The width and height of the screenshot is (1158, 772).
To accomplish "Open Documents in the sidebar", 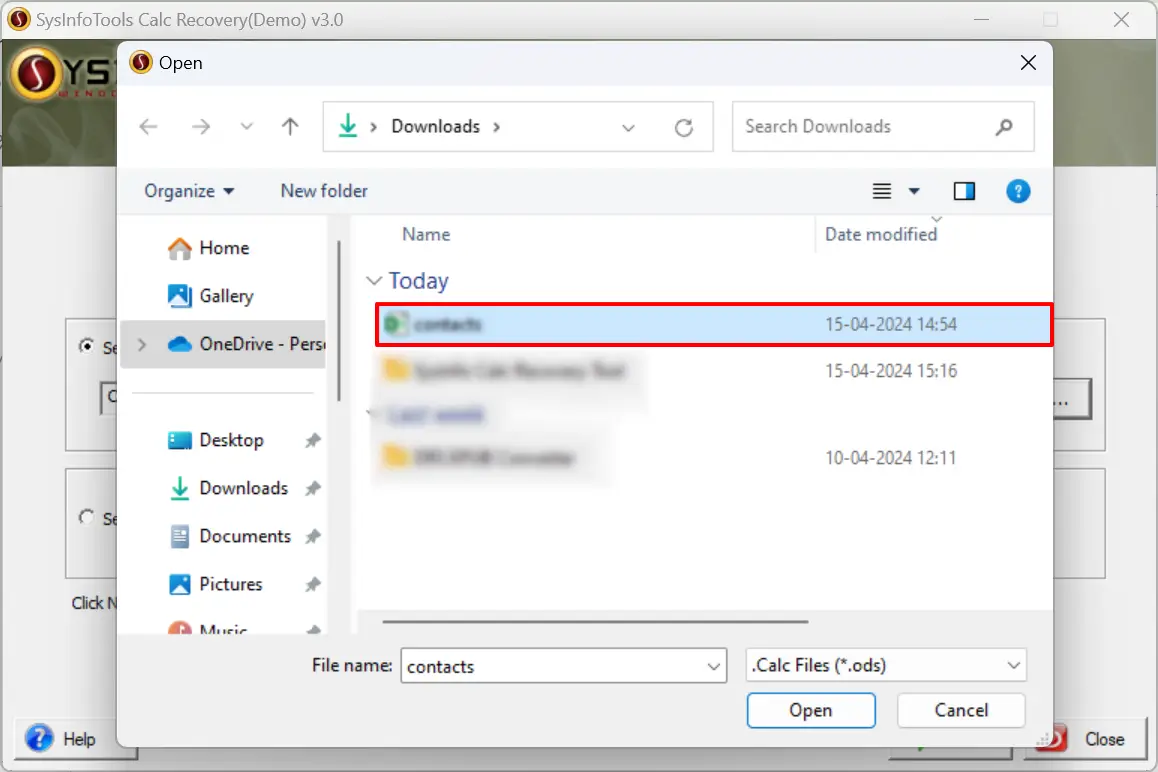I will [x=244, y=536].
